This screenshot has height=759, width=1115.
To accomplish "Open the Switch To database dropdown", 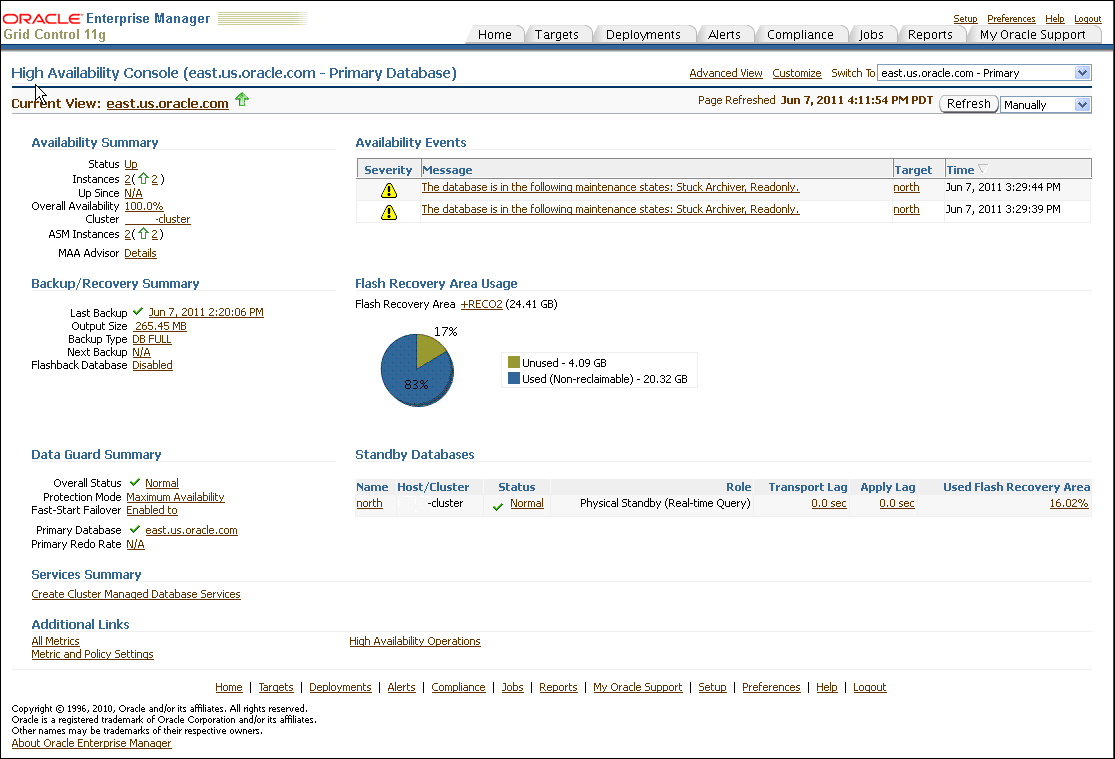I will tap(1082, 73).
